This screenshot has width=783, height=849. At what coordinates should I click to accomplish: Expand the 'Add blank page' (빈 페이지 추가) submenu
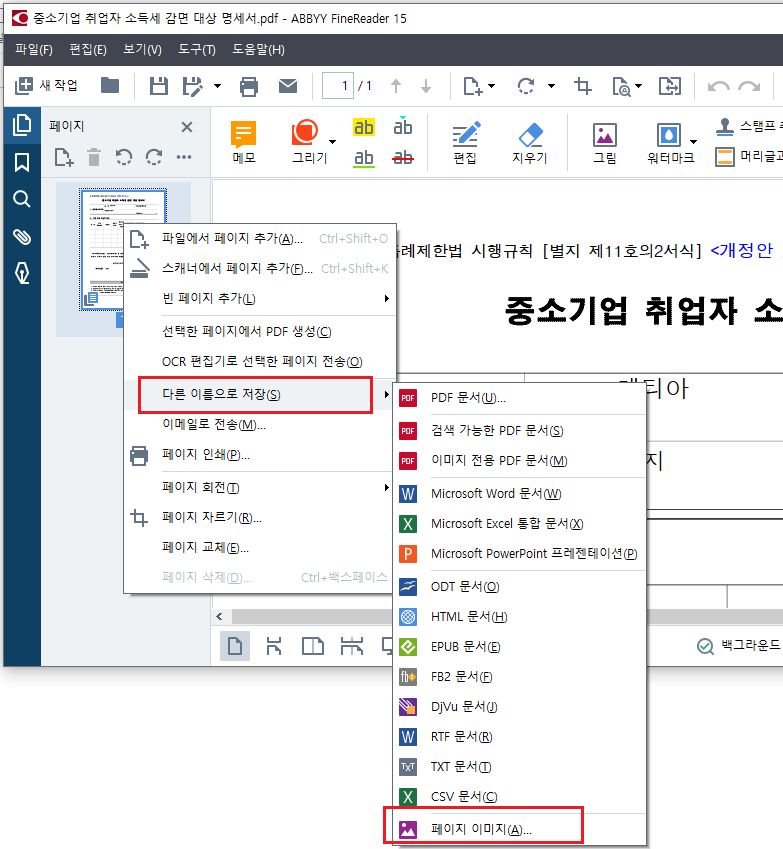[260, 298]
